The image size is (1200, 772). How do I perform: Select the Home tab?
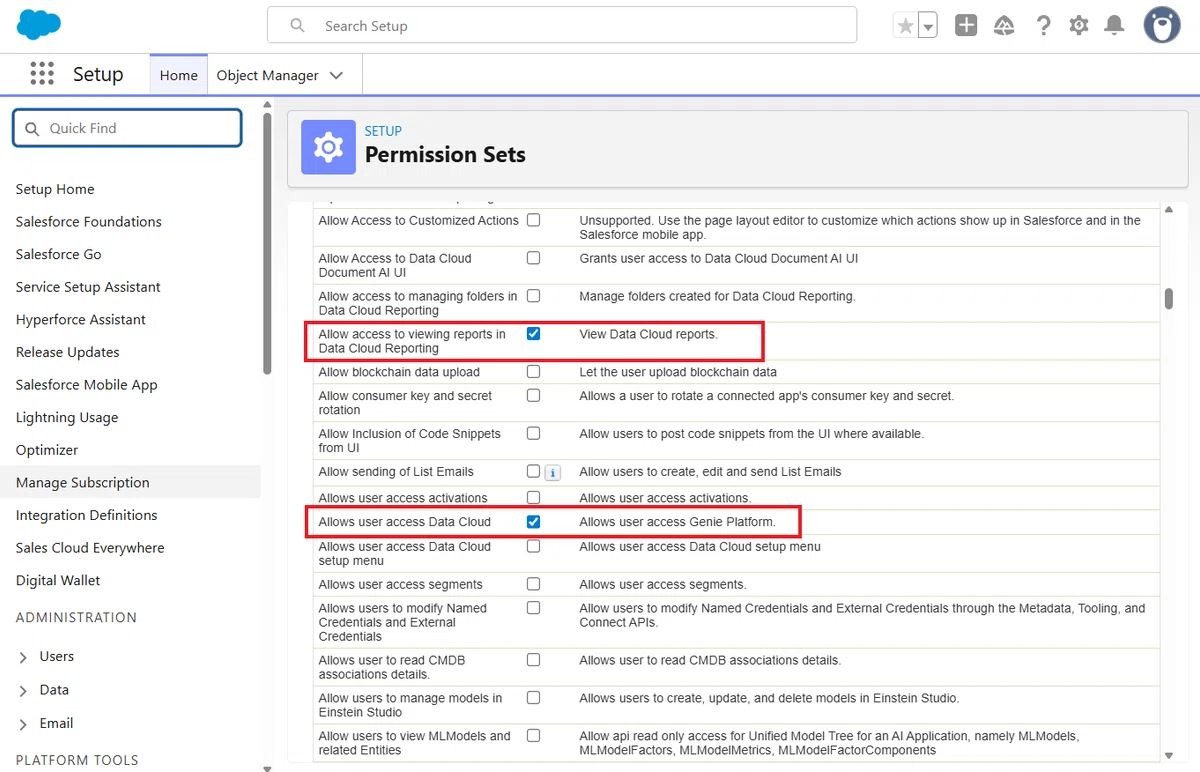pyautogui.click(x=179, y=75)
